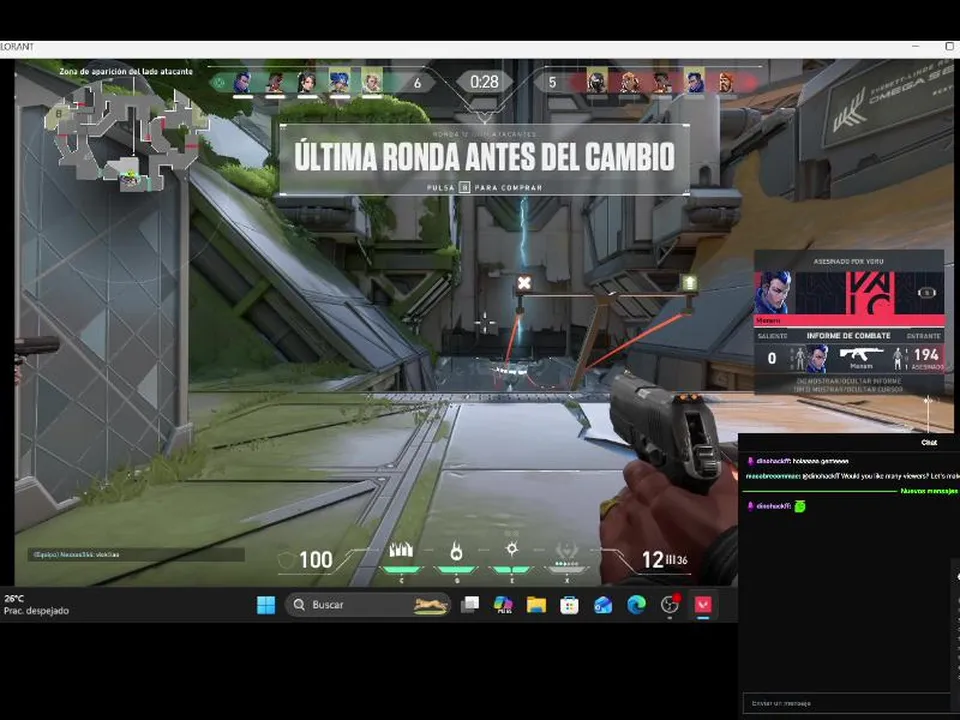This screenshot has width=960, height=720.
Task: Open Task View from the taskbar
Action: (470, 605)
